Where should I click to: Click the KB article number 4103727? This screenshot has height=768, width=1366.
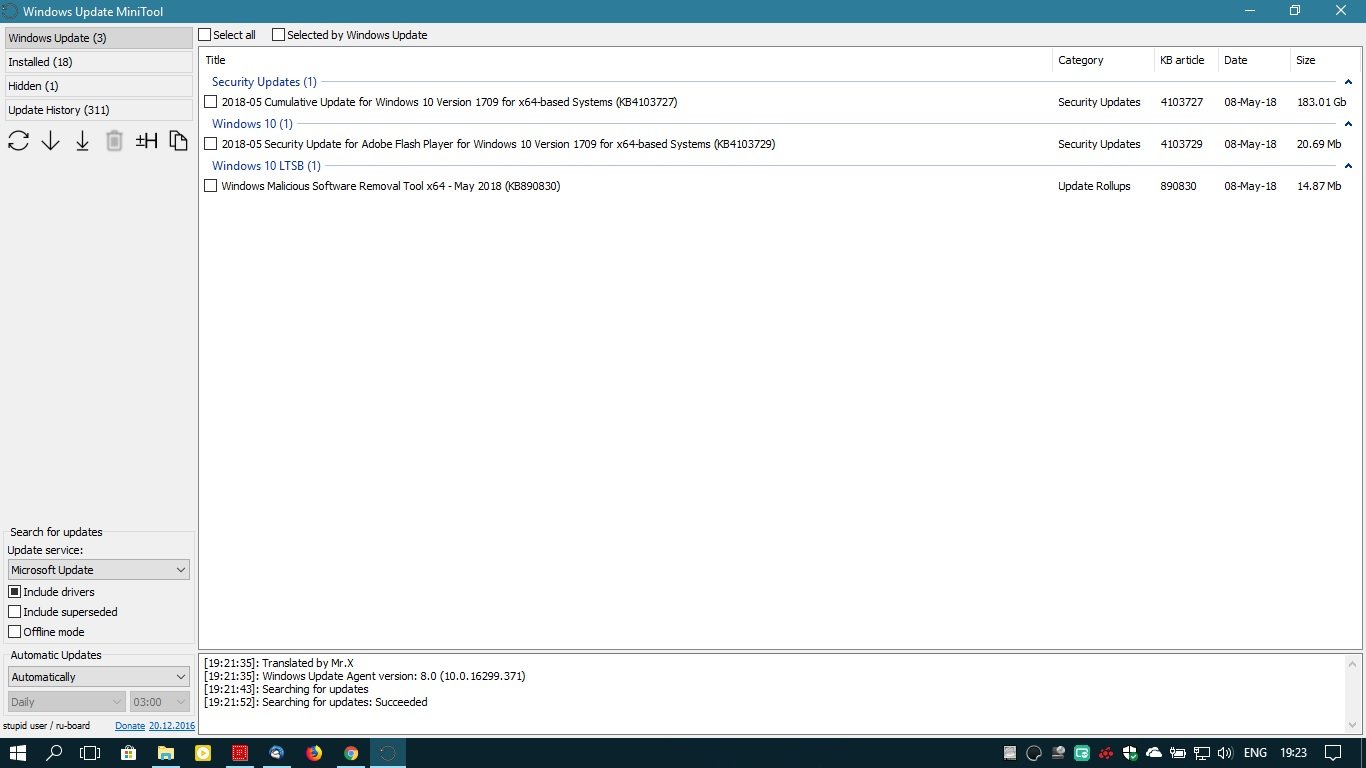click(x=1182, y=102)
